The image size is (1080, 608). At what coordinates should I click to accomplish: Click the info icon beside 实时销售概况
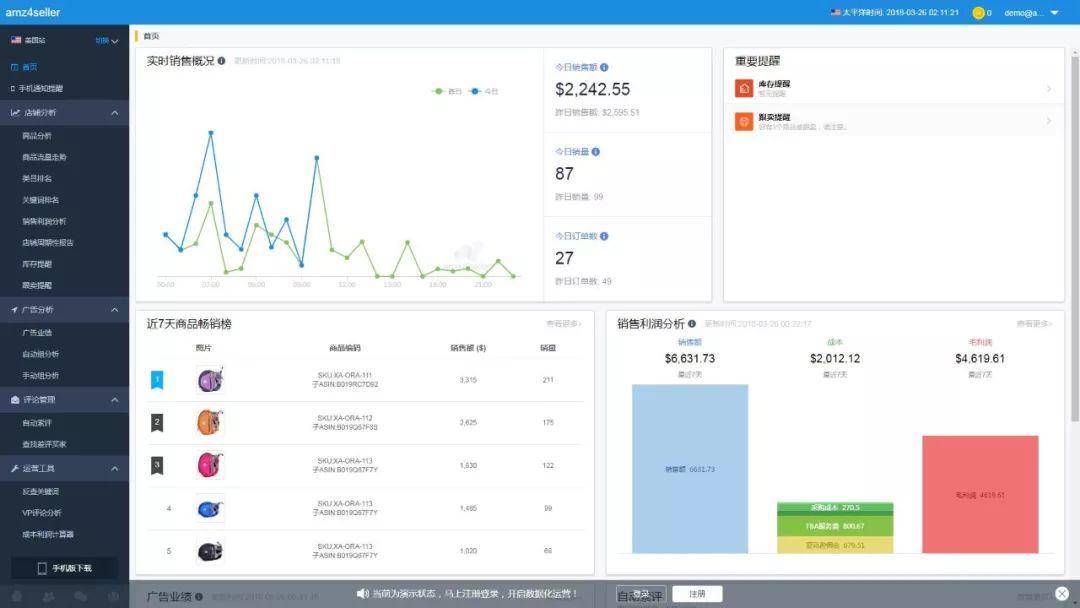point(221,61)
